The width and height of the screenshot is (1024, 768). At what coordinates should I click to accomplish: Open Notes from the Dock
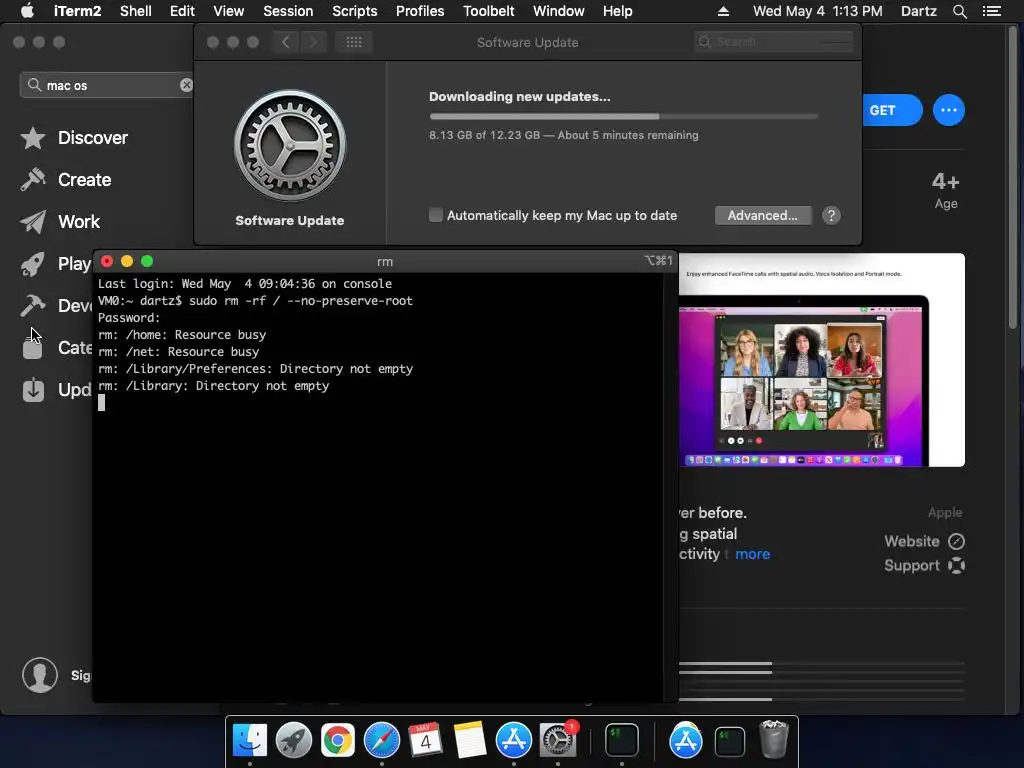[470, 741]
